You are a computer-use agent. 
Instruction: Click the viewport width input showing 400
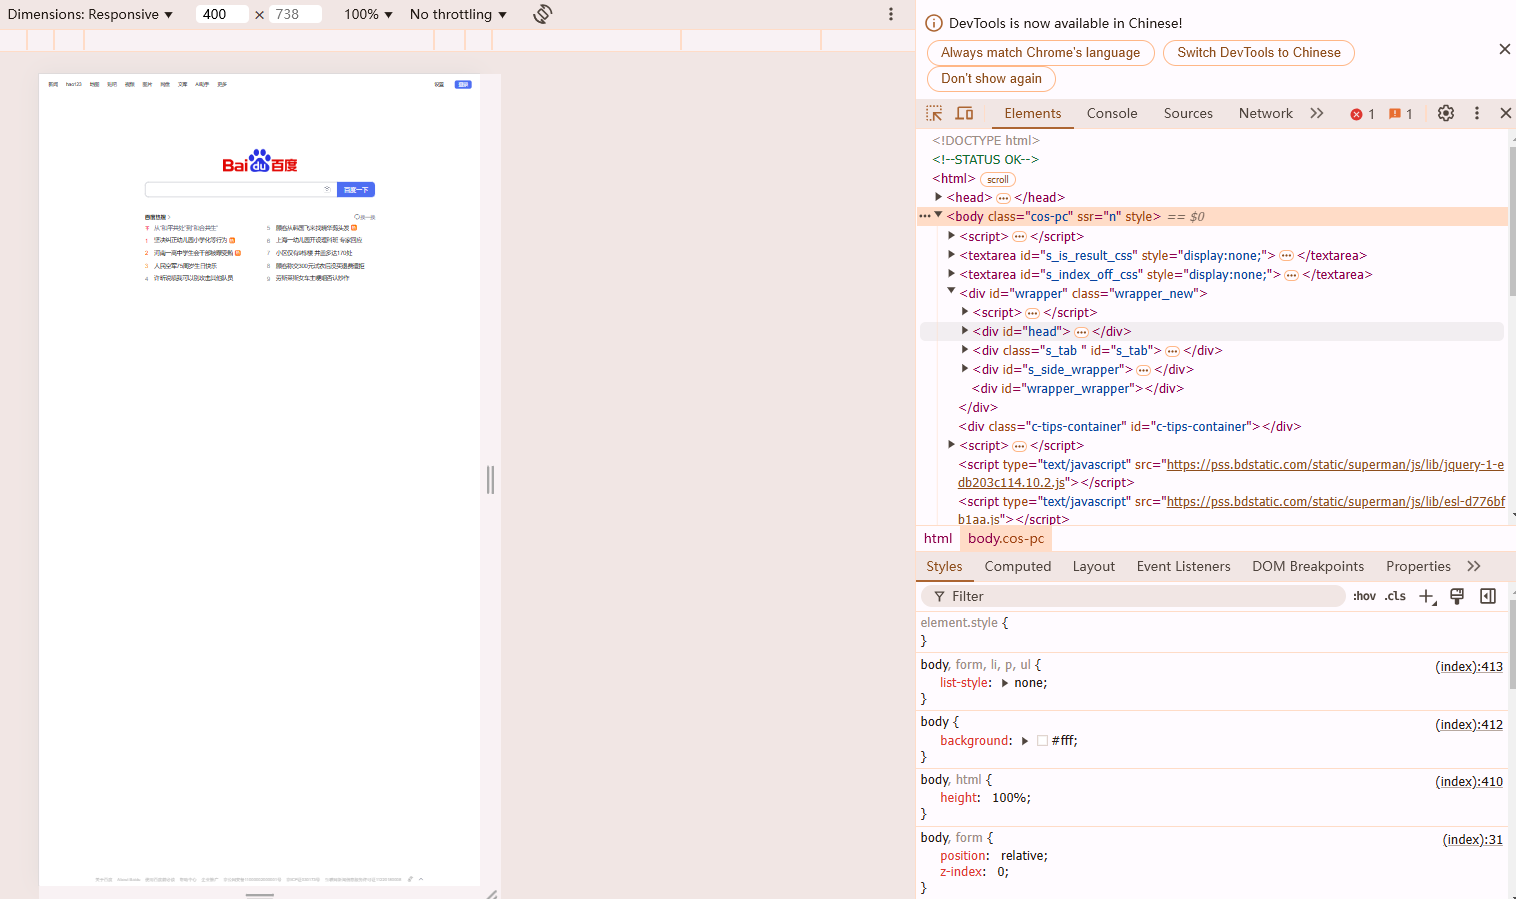(x=222, y=14)
